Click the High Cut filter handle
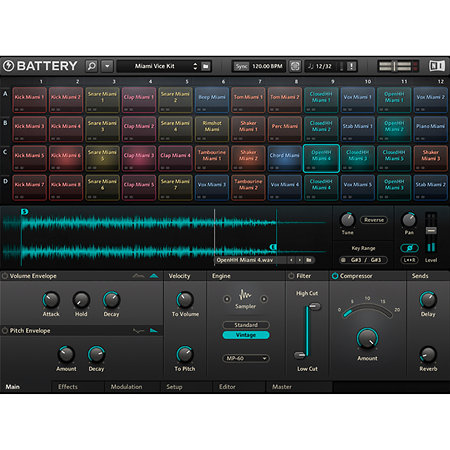Viewport: 450px width, 450px height. coord(314,306)
